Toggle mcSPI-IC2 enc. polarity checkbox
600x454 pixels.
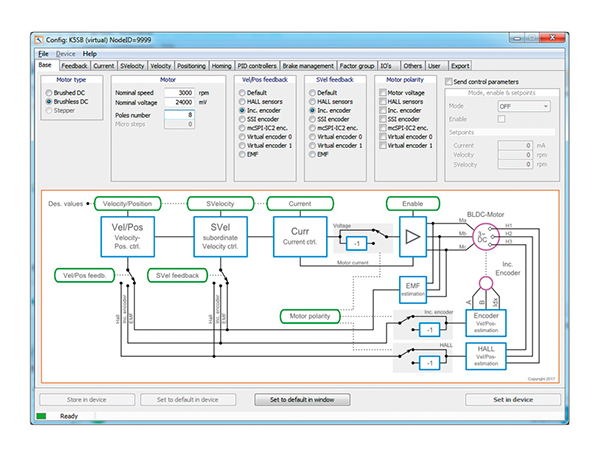tap(383, 128)
